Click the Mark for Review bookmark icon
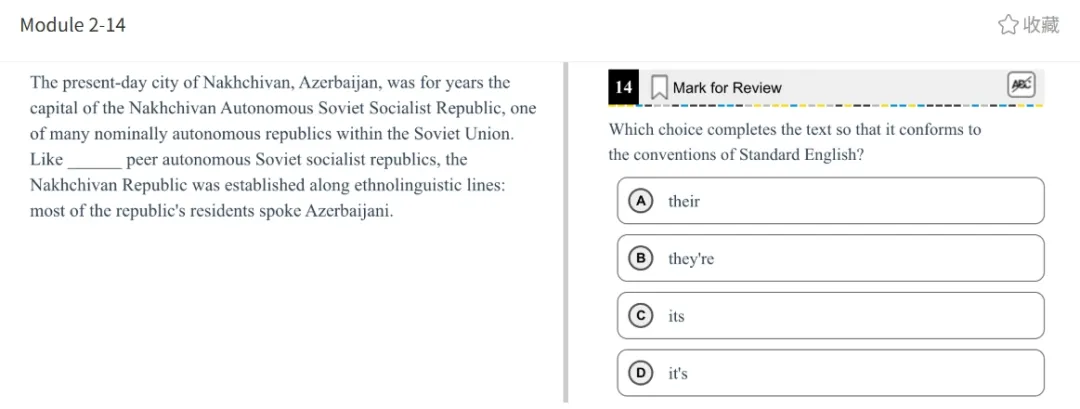Image resolution: width=1080 pixels, height=409 pixels. (659, 88)
